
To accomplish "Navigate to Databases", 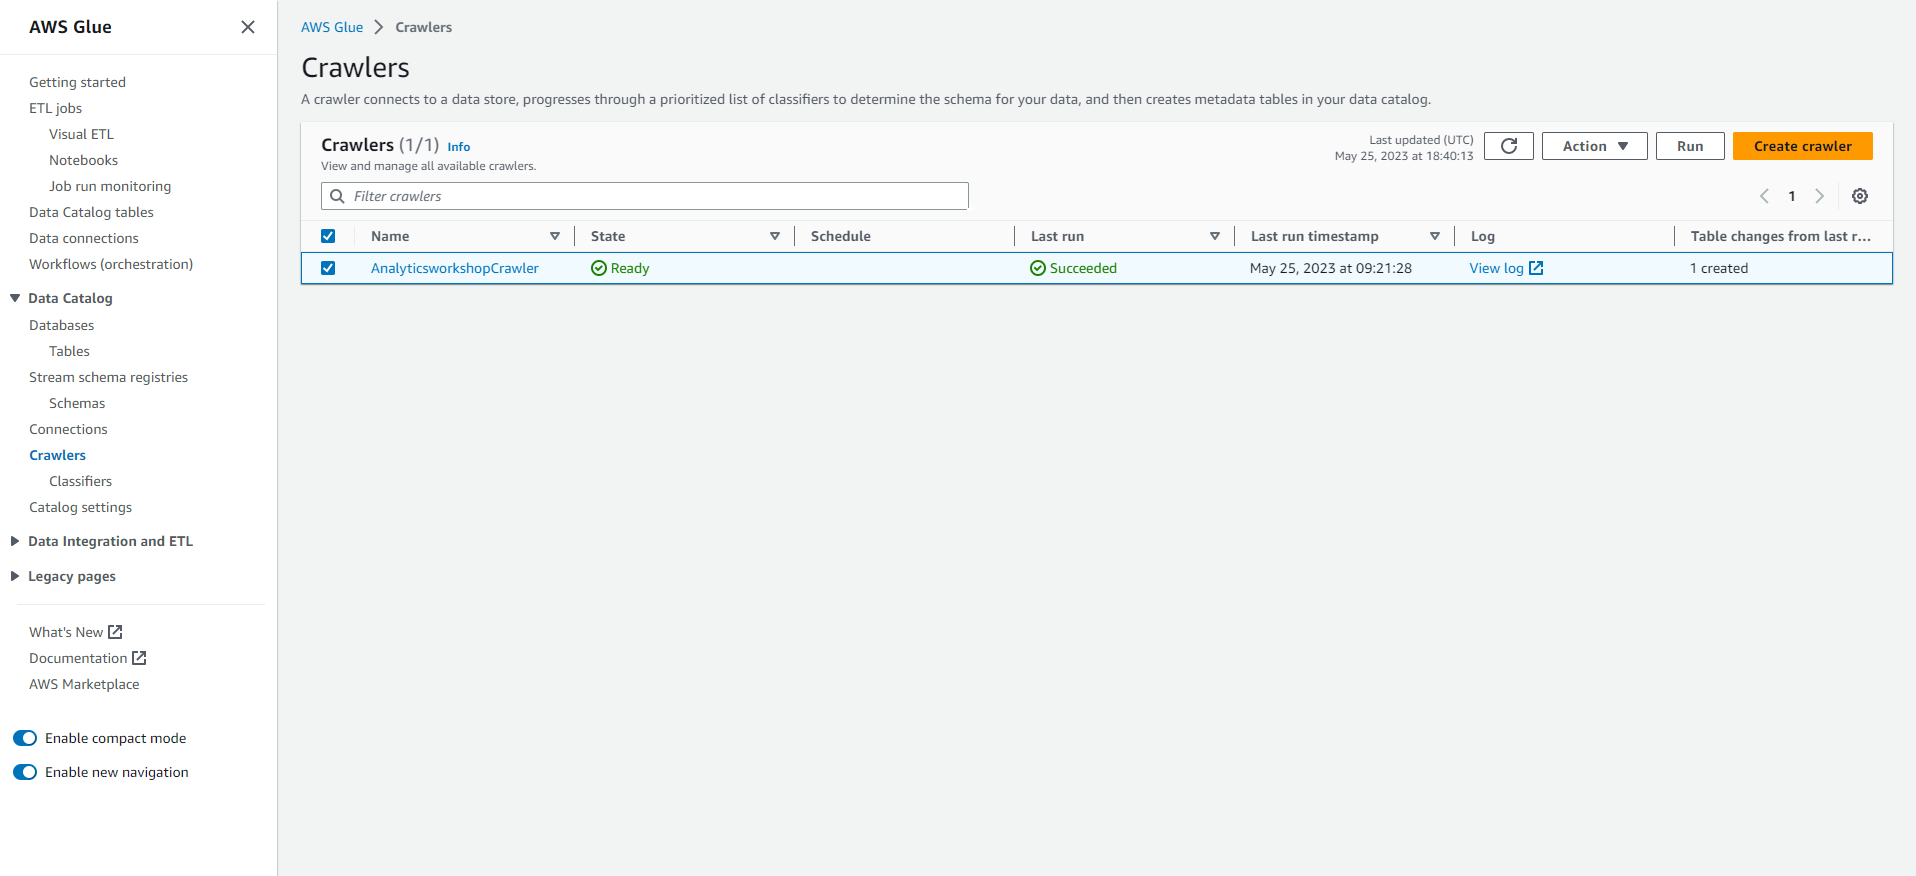I will point(61,325).
